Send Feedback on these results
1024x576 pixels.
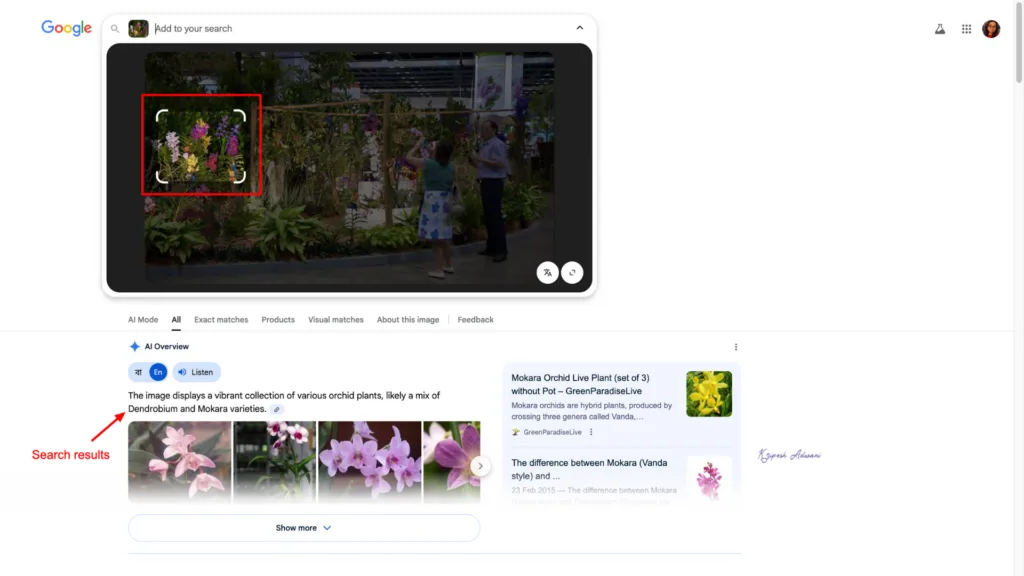point(475,319)
